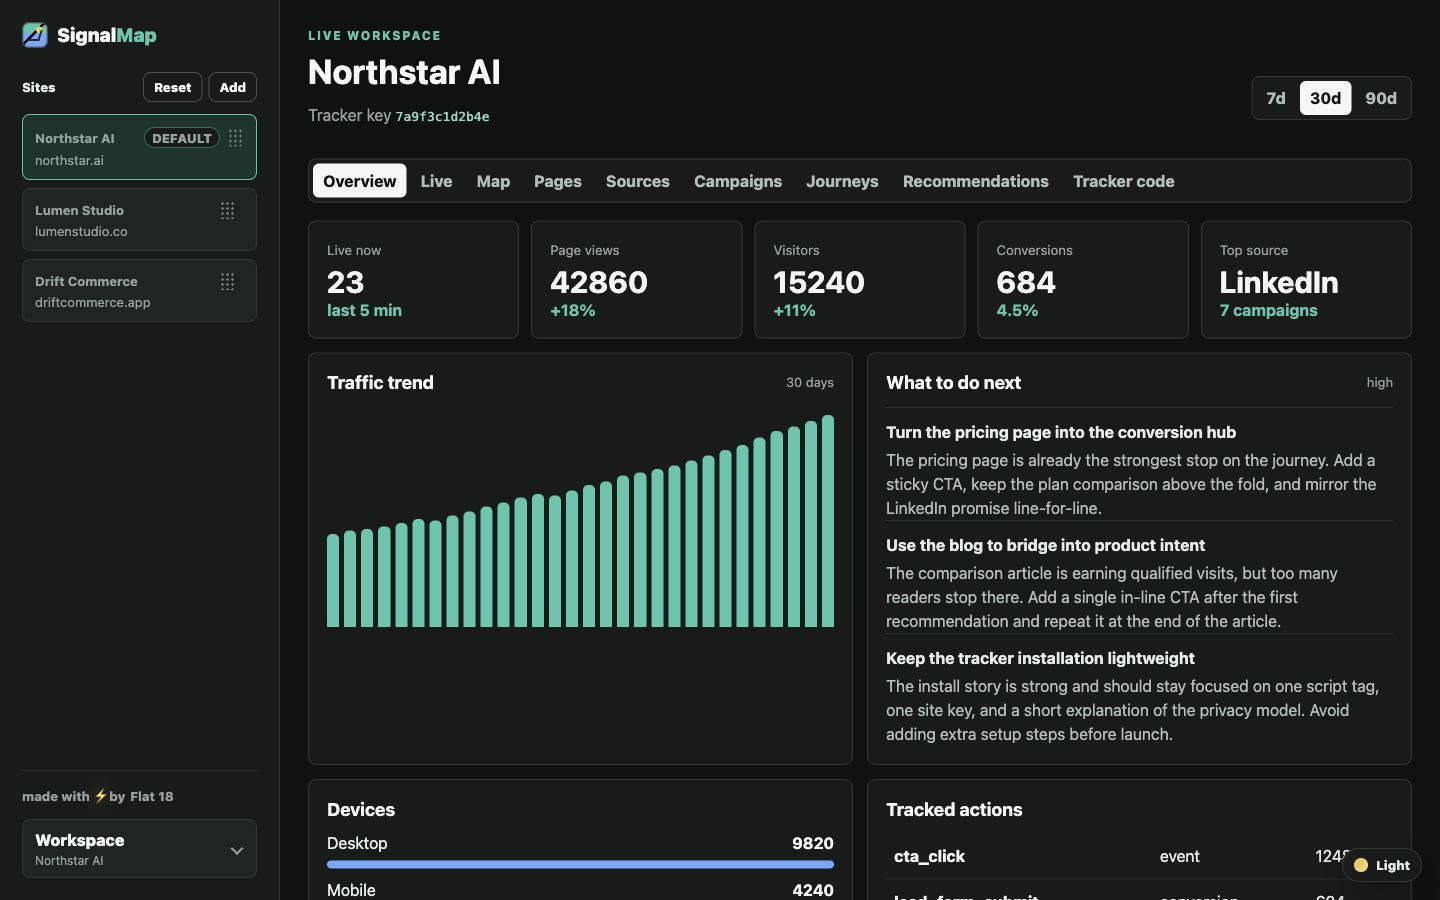Click the DEFAULT badge on Northstar AI
The height and width of the screenshot is (900, 1440).
pyautogui.click(x=182, y=138)
